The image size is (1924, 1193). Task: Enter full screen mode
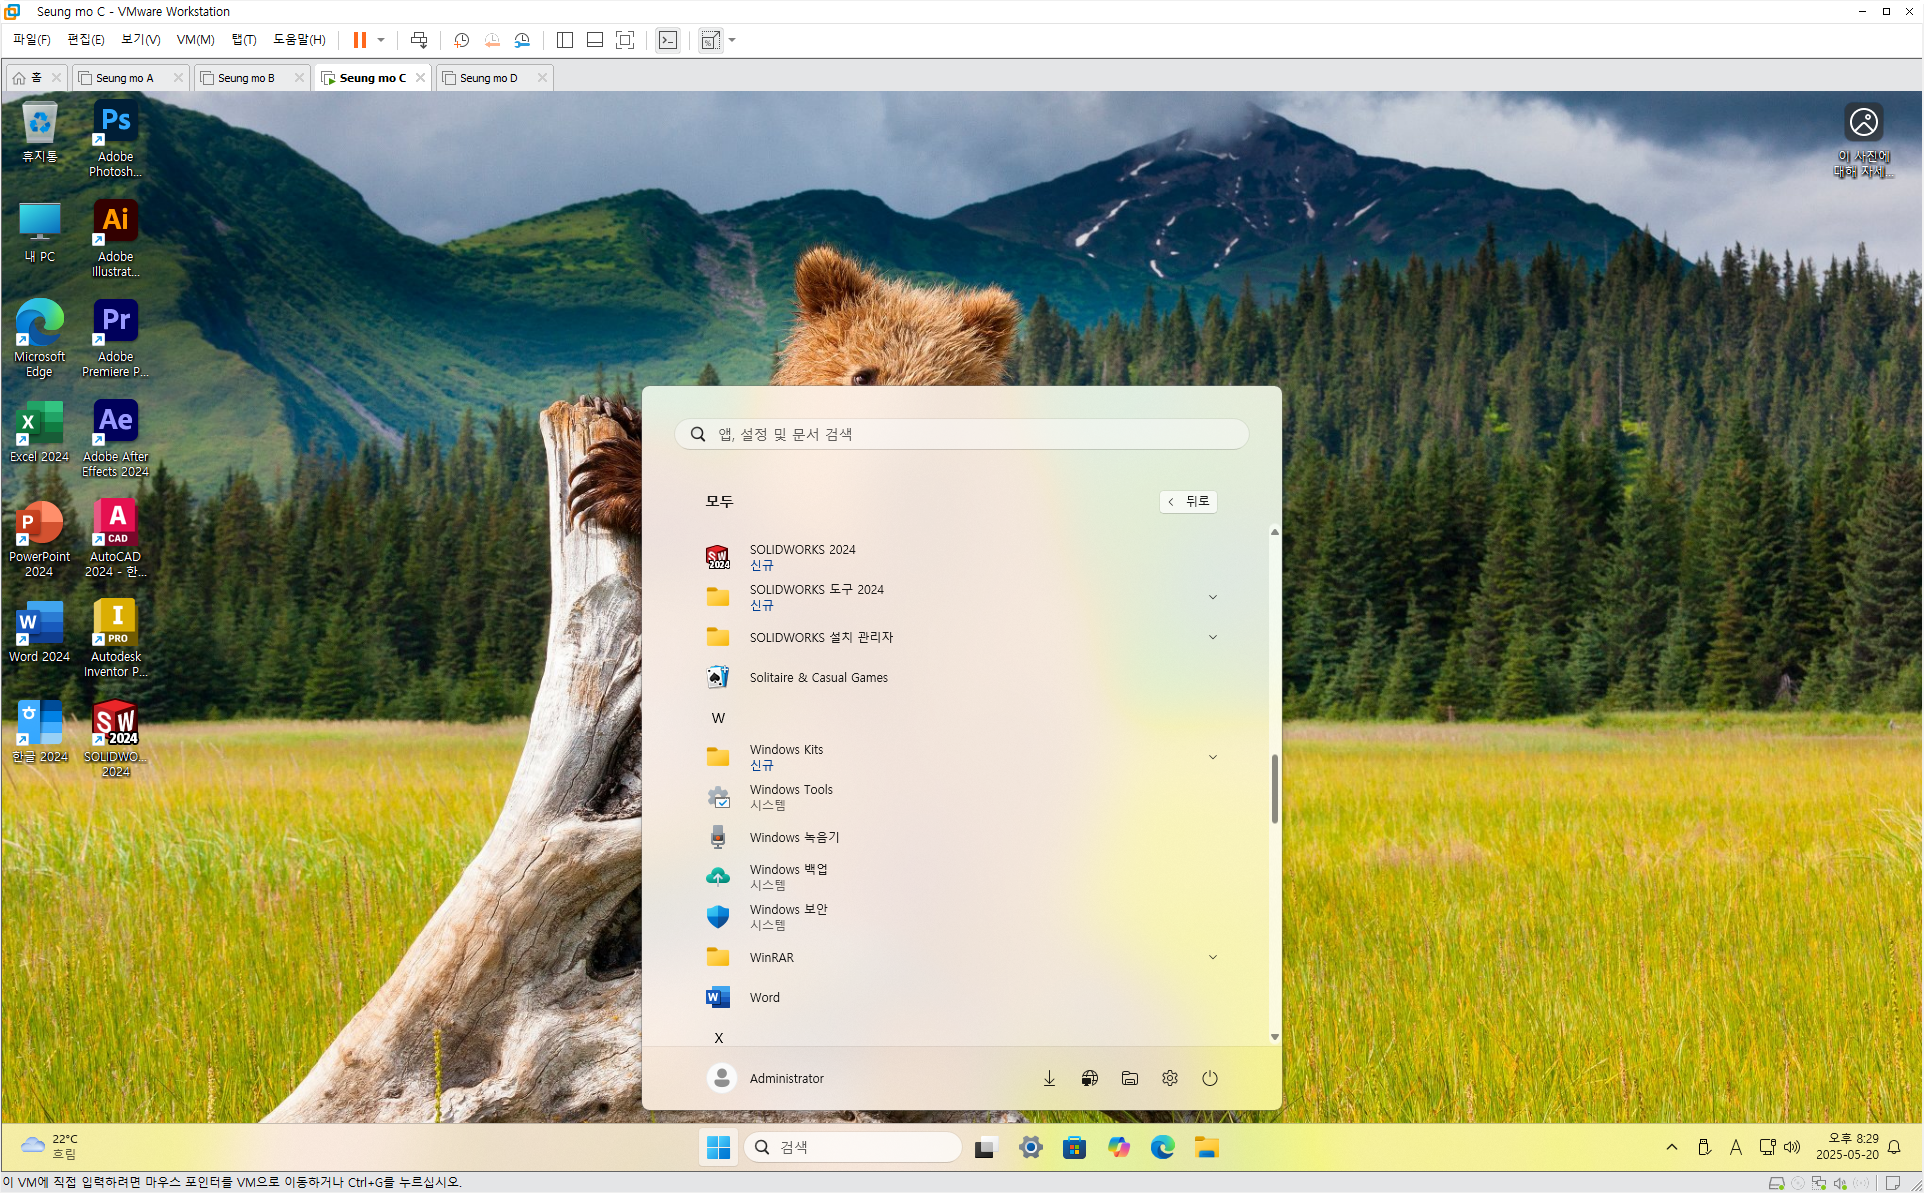point(625,40)
